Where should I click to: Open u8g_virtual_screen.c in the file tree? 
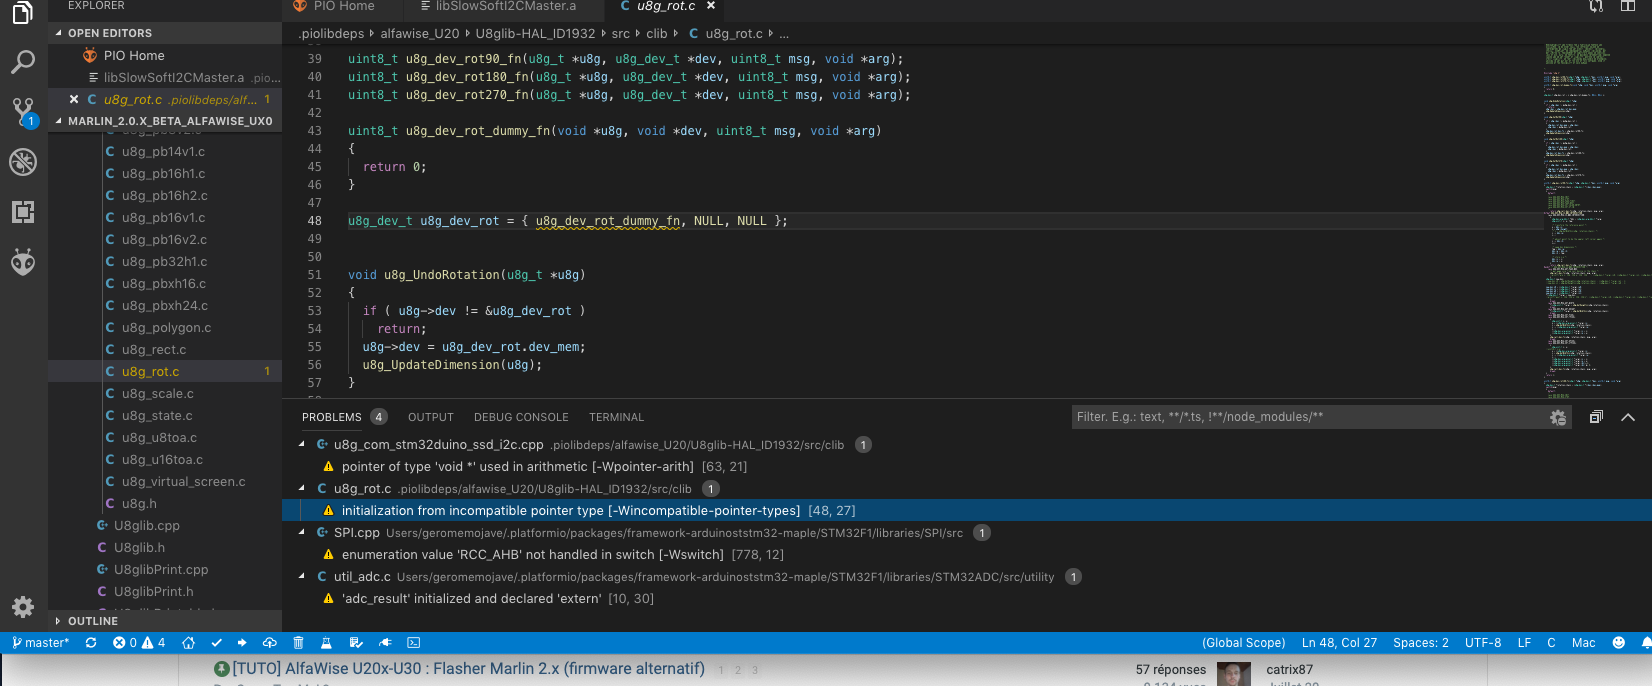166,482
